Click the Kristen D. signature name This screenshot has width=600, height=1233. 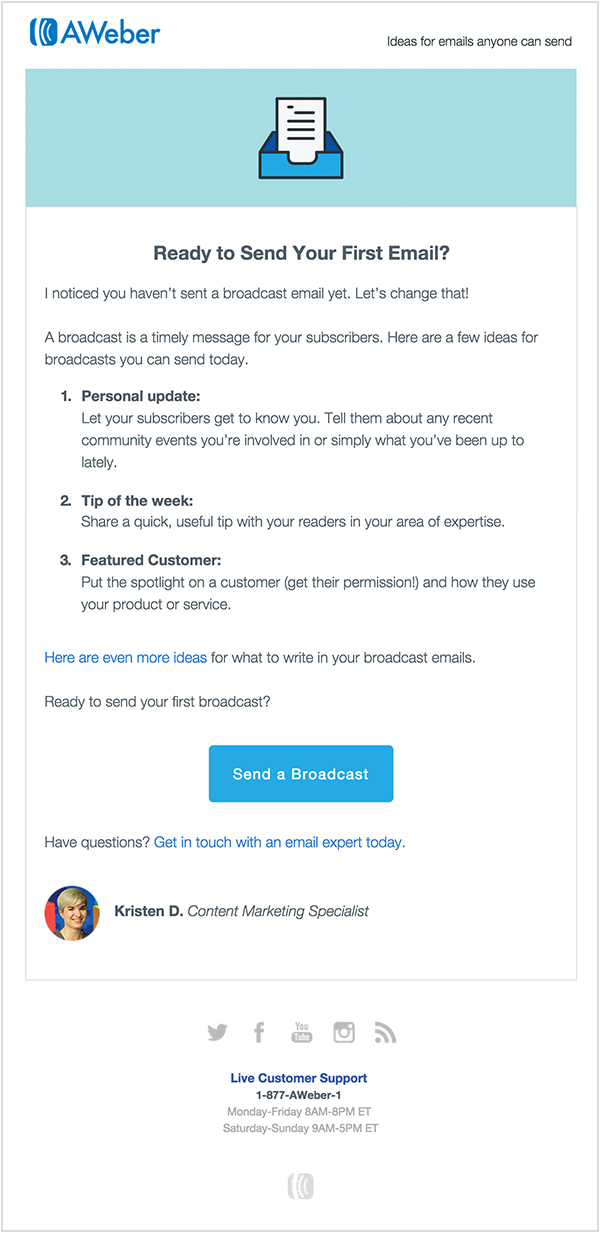coord(149,911)
